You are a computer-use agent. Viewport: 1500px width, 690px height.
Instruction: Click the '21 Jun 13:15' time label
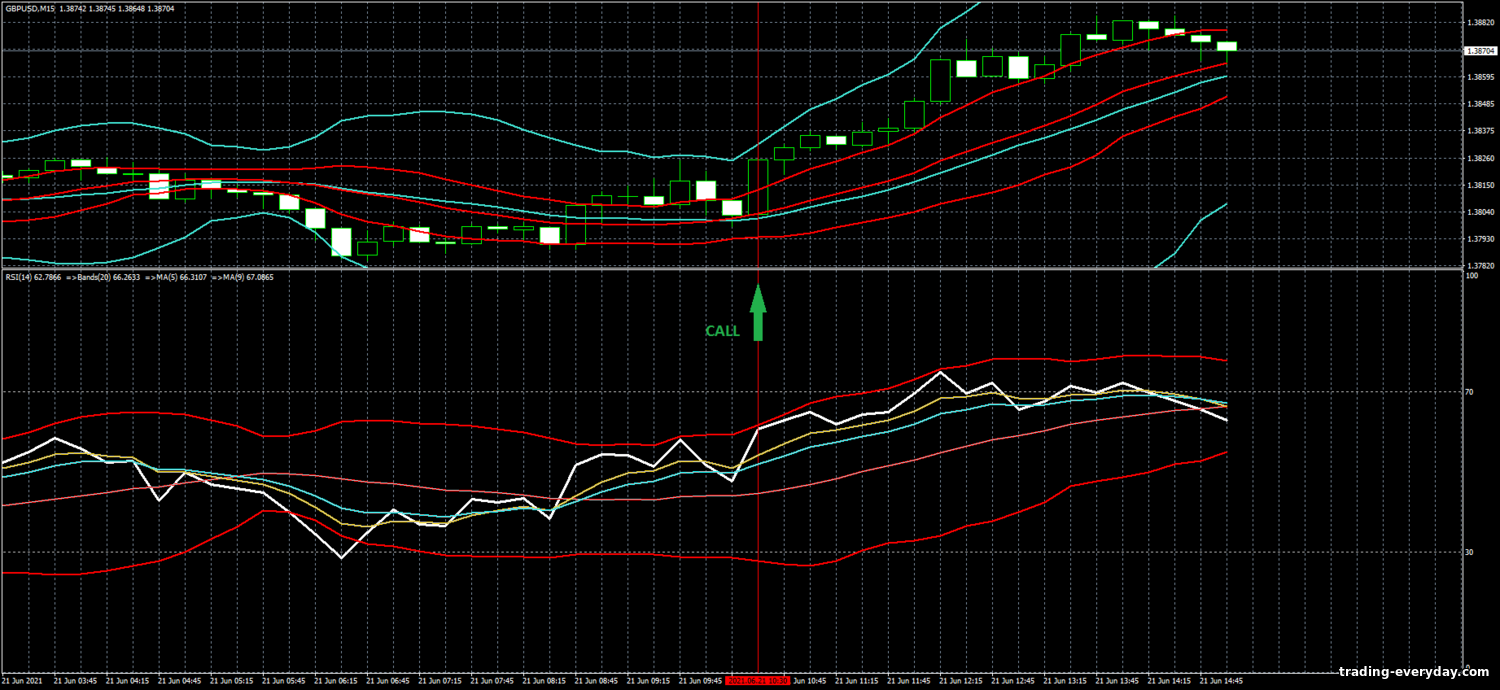click(x=1065, y=681)
